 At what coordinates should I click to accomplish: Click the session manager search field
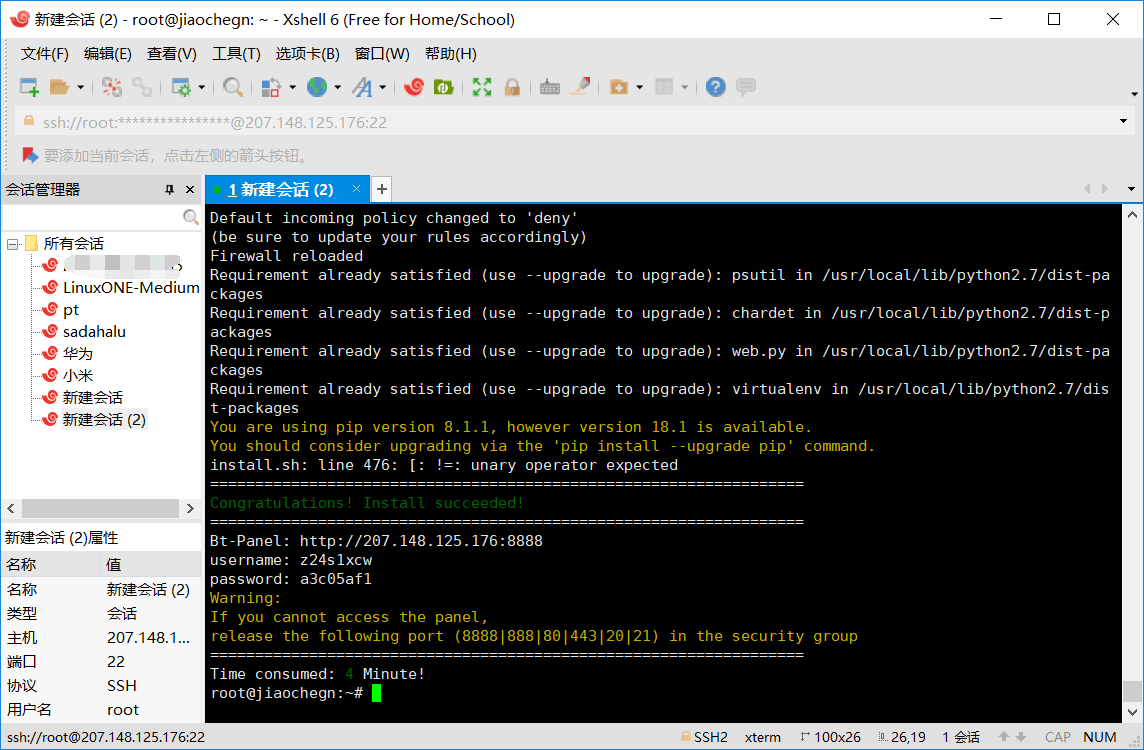pyautogui.click(x=92, y=217)
